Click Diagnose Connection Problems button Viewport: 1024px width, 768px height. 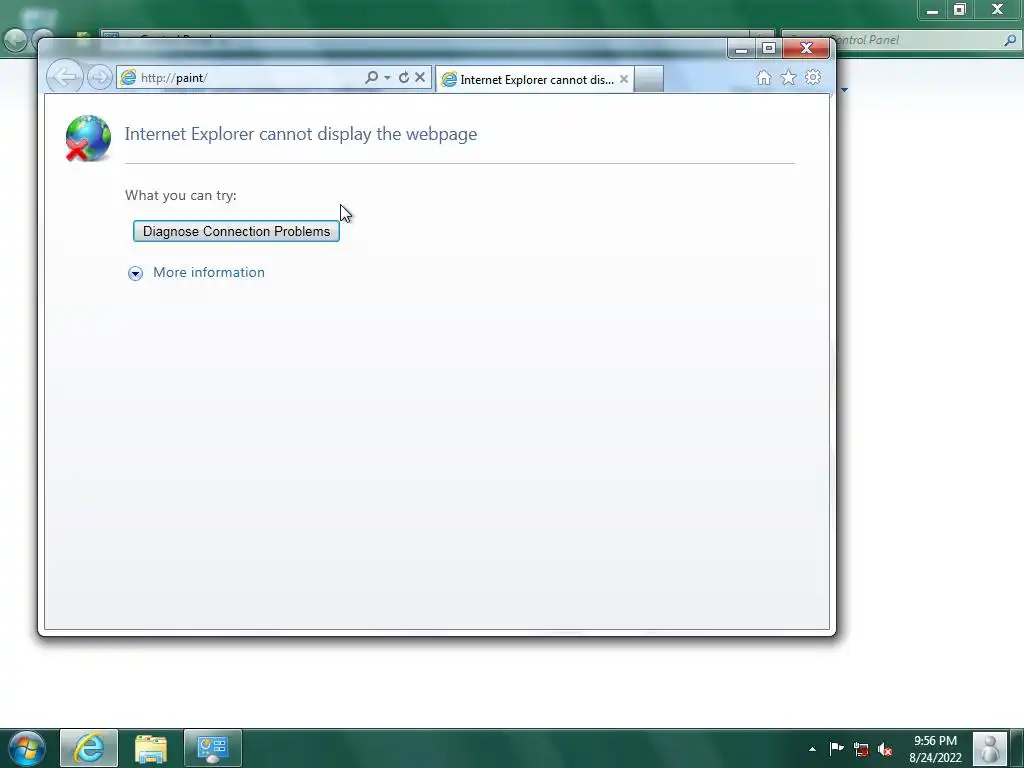tap(236, 231)
